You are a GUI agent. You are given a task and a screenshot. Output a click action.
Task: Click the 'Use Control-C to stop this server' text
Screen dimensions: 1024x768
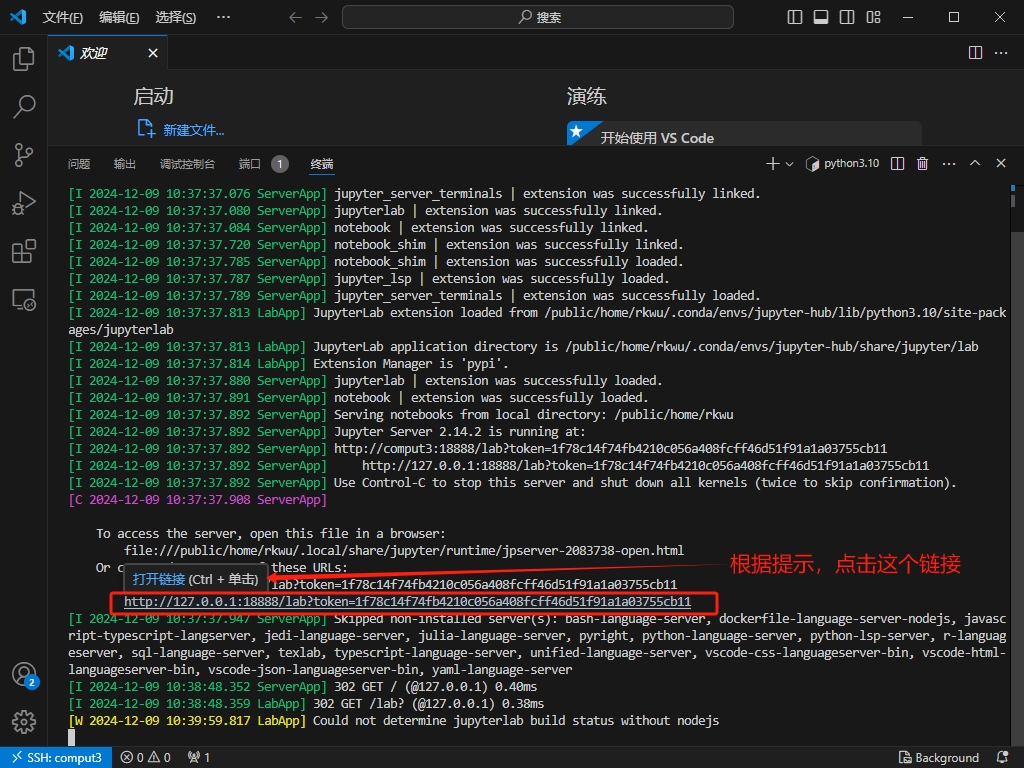[x=645, y=483]
